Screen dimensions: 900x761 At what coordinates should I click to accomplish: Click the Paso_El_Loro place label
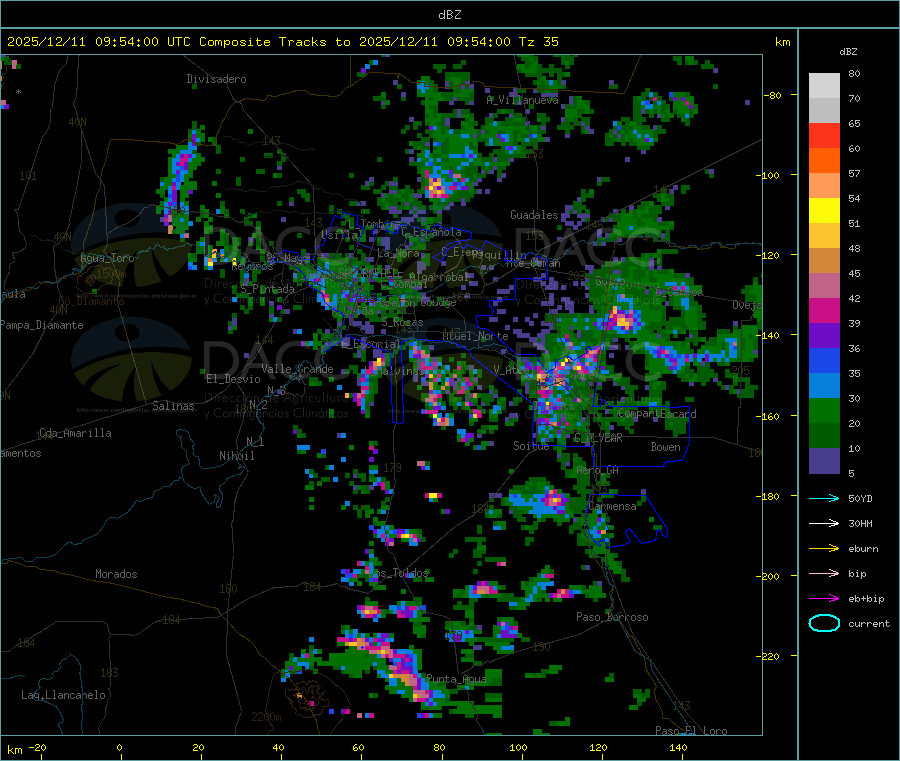[x=691, y=731]
